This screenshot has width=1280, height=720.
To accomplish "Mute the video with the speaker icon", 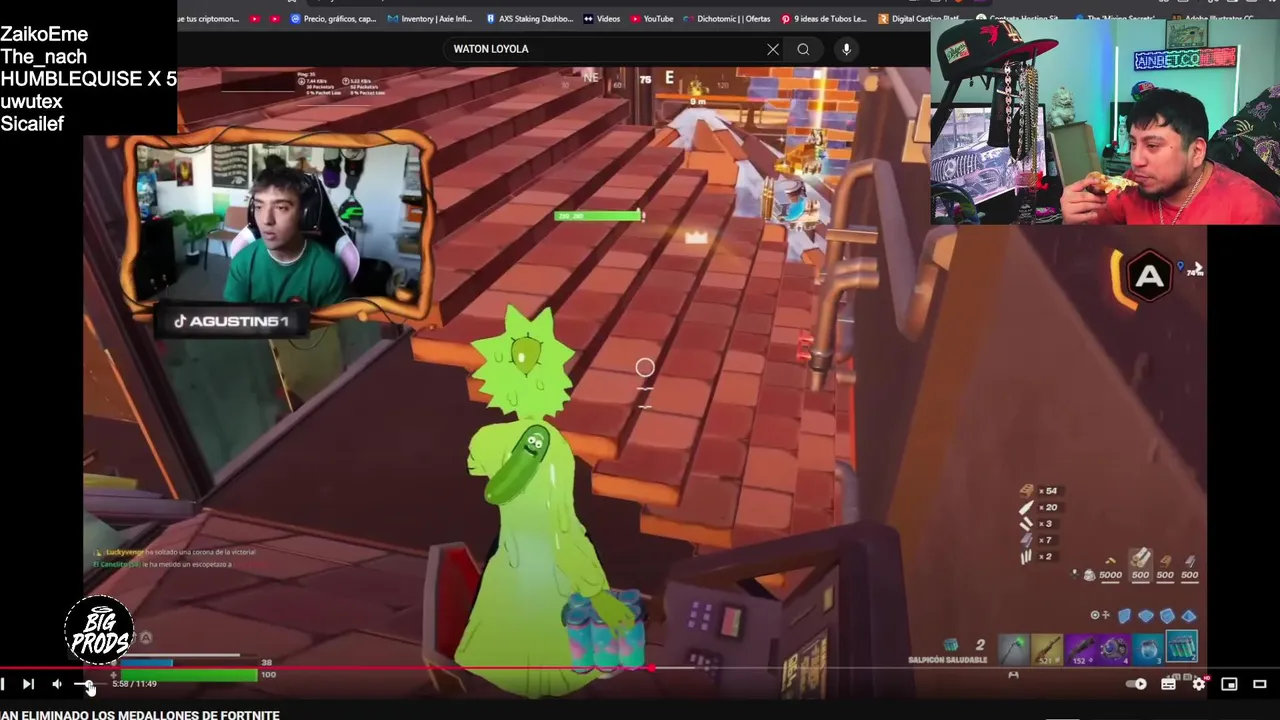I will (x=57, y=684).
